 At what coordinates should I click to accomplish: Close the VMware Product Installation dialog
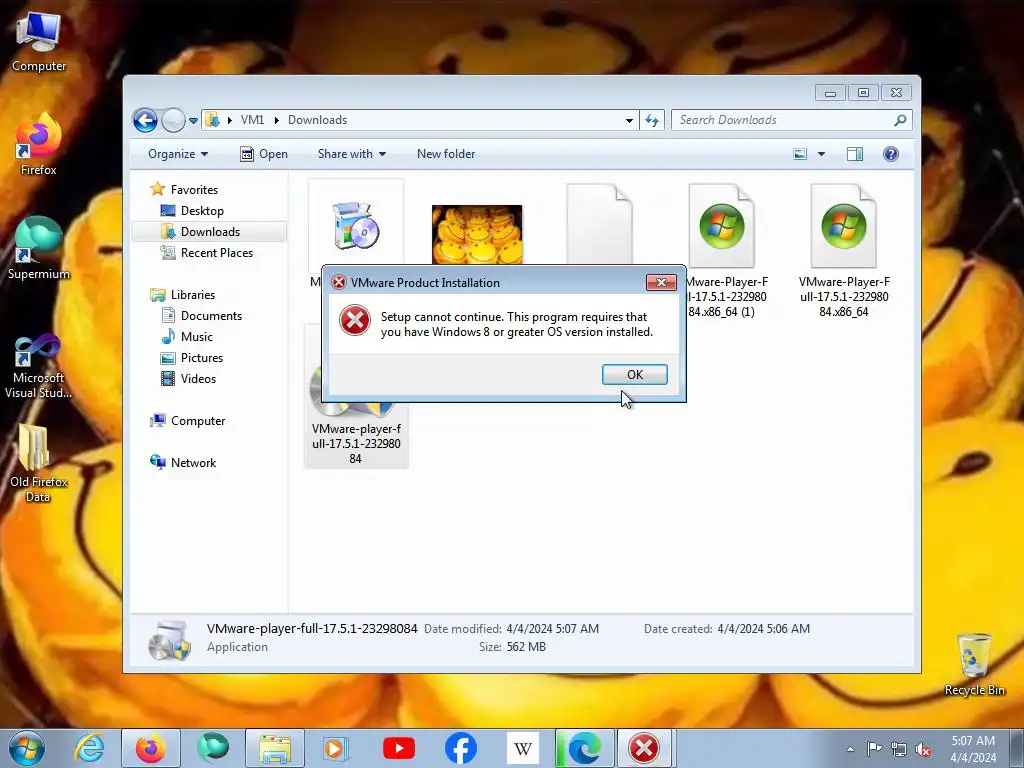coord(661,282)
